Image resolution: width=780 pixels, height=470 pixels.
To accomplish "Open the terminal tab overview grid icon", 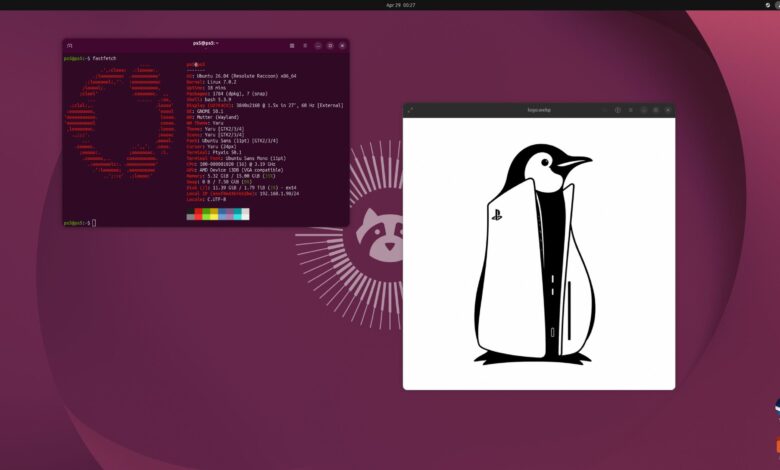I will coord(292,45).
